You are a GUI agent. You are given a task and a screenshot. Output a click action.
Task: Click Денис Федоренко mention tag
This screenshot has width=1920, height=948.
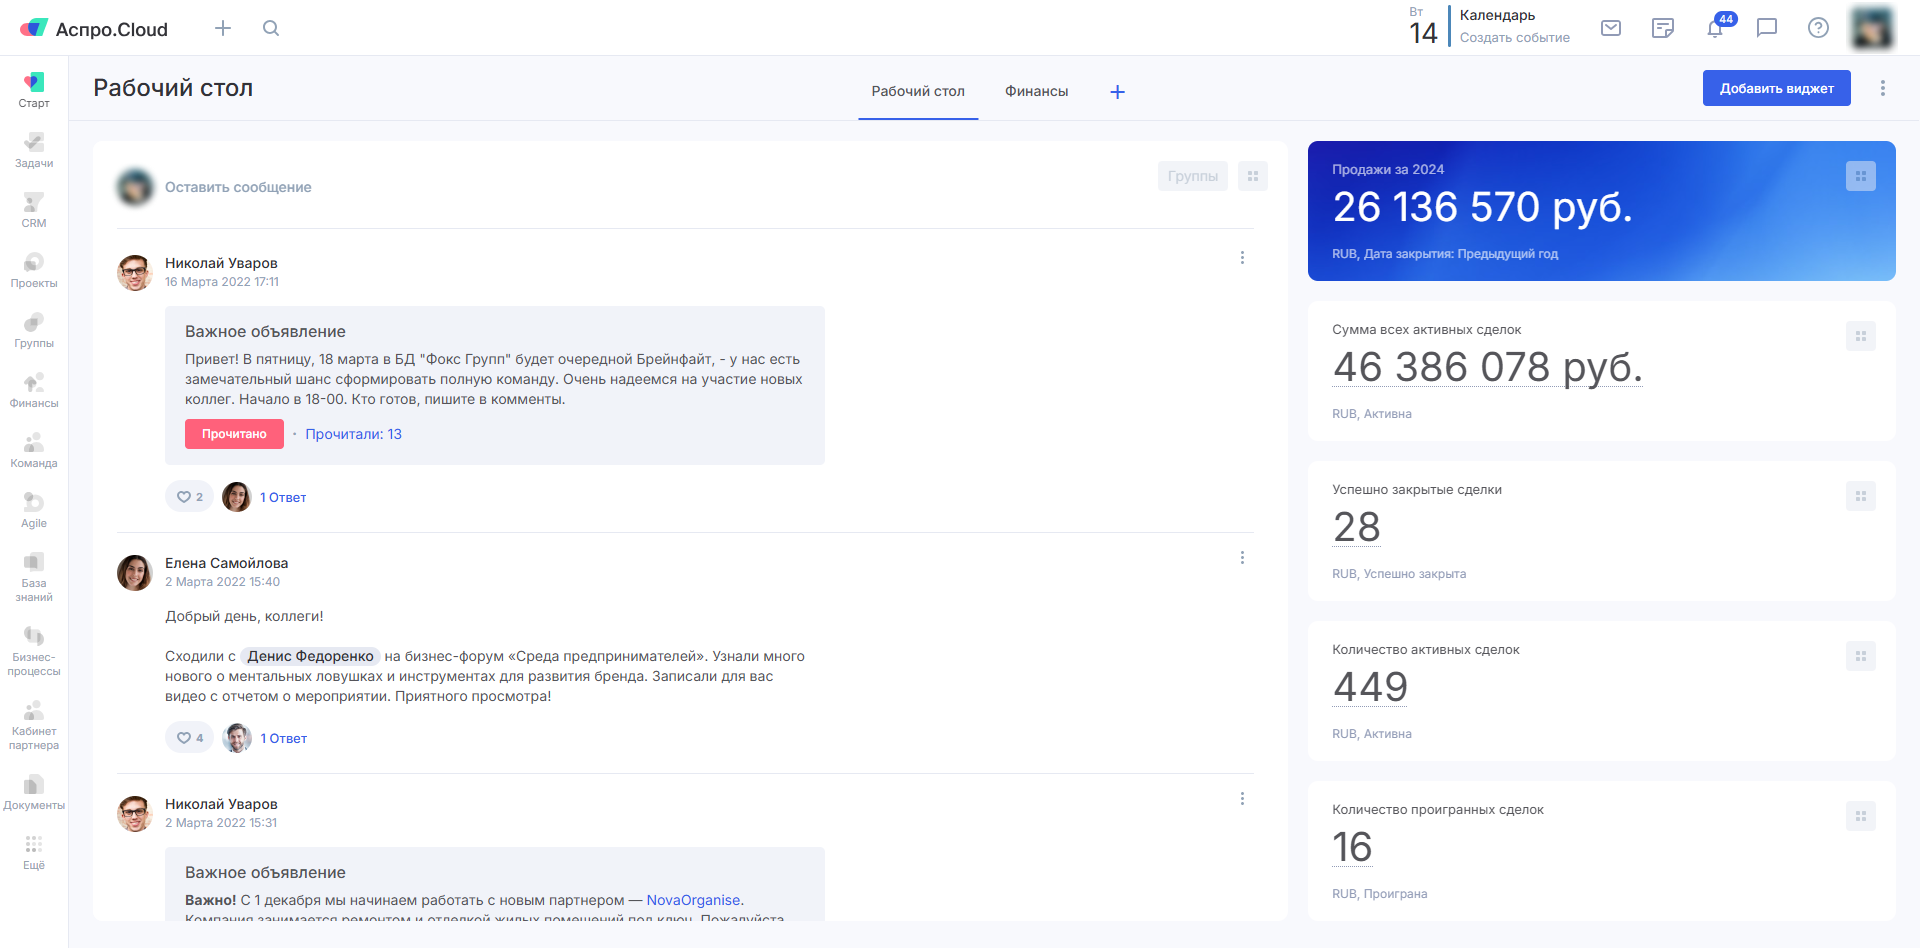310,656
